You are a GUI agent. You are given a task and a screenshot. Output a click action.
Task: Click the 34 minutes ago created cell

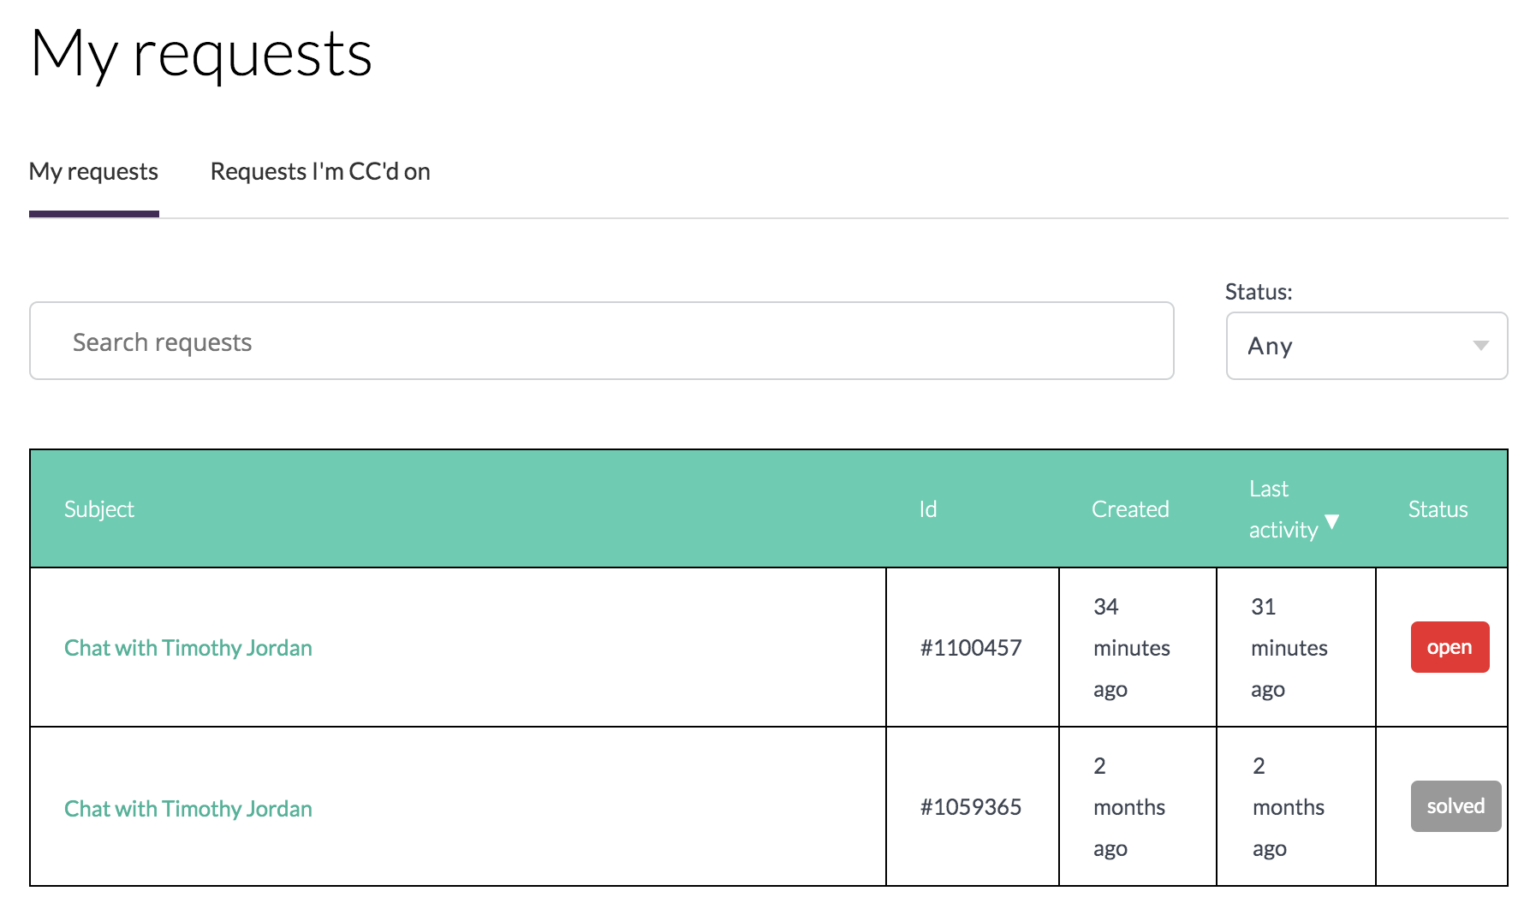[1131, 648]
